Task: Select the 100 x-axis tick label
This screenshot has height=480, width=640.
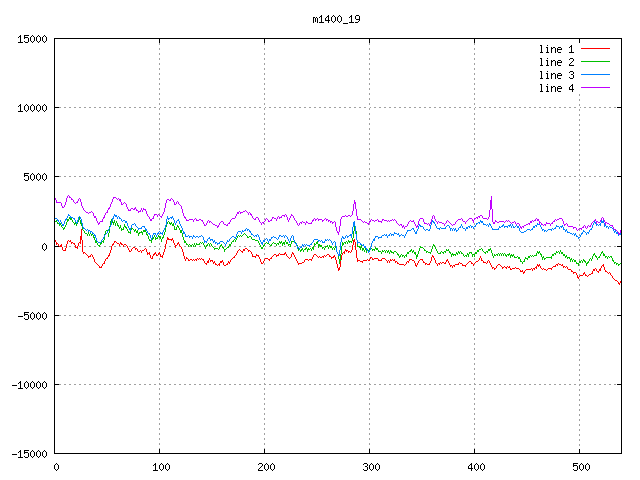Action: tap(160, 467)
